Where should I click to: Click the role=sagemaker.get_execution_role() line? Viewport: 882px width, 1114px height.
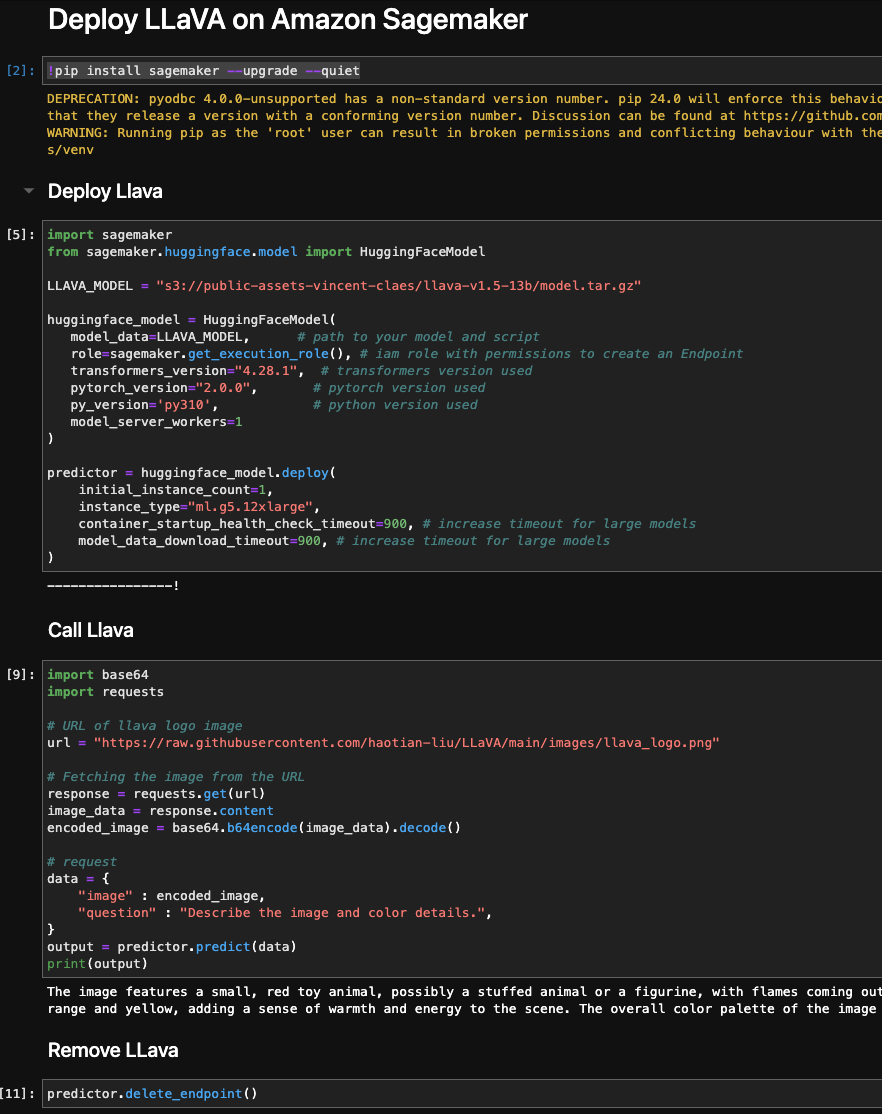tap(407, 354)
